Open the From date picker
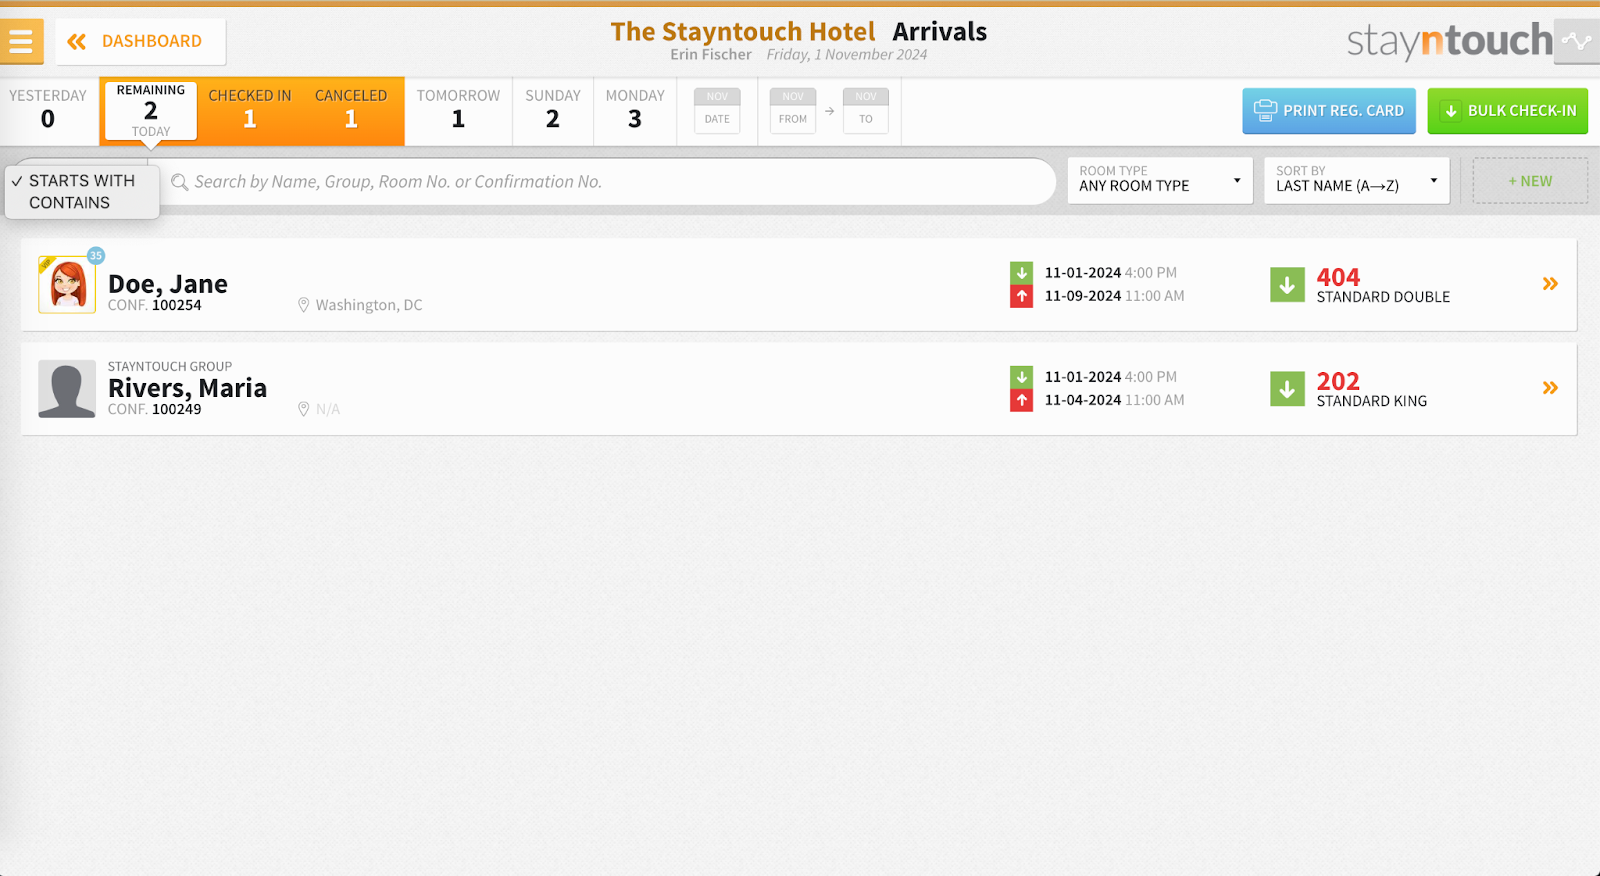Viewport: 1600px width, 876px height. 793,111
